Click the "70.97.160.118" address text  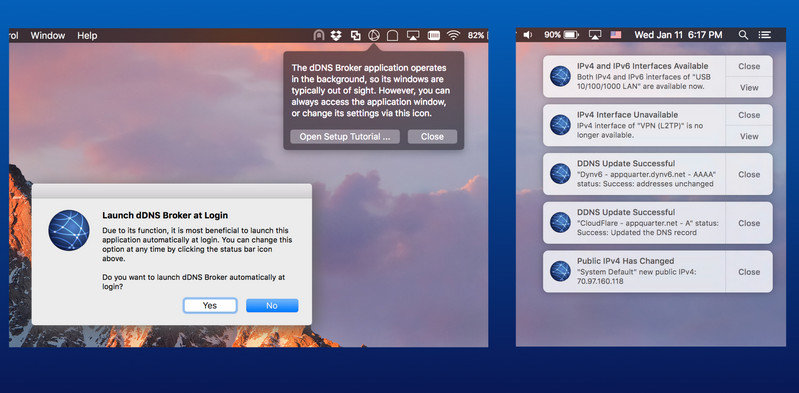coord(600,281)
